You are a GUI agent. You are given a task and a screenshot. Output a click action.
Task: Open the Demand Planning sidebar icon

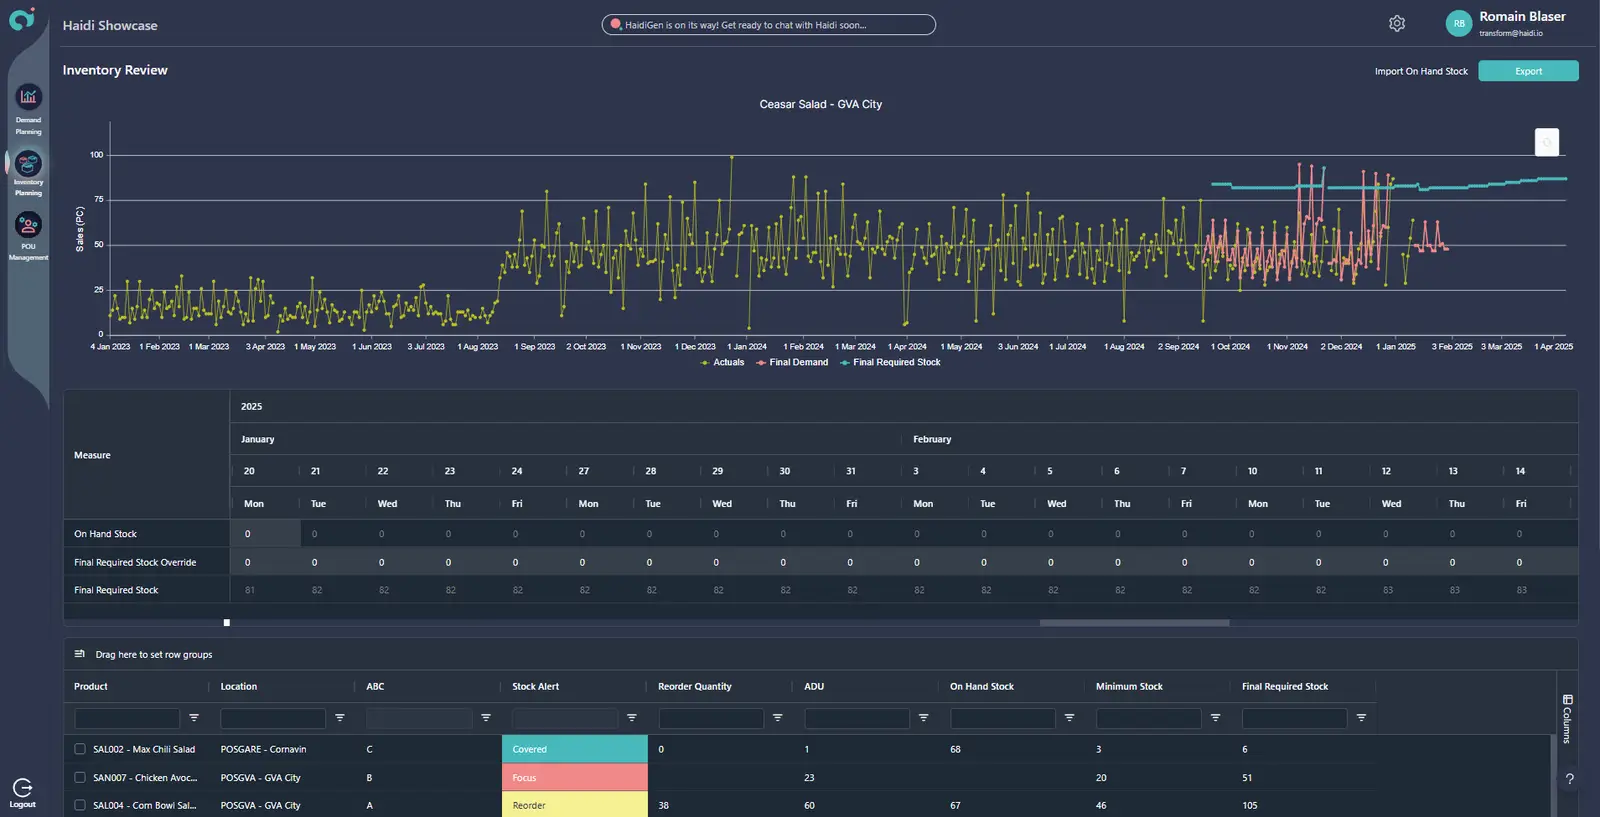pos(28,97)
